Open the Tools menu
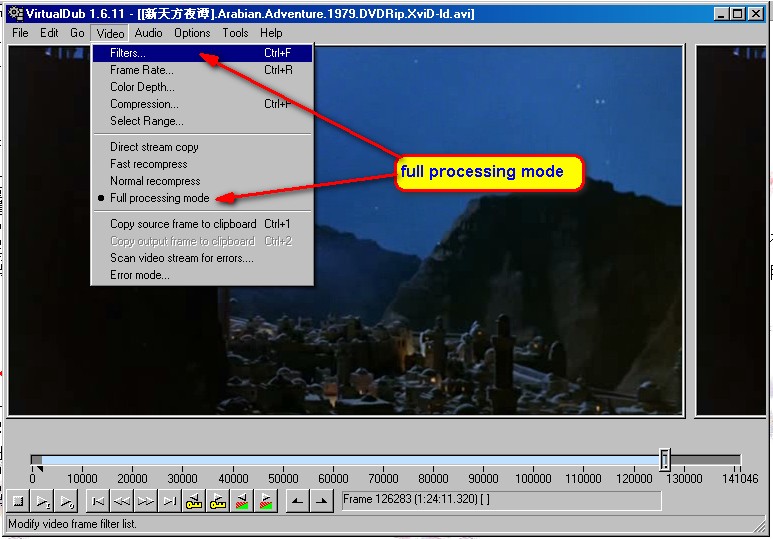This screenshot has height=539, width=773. [x=235, y=33]
